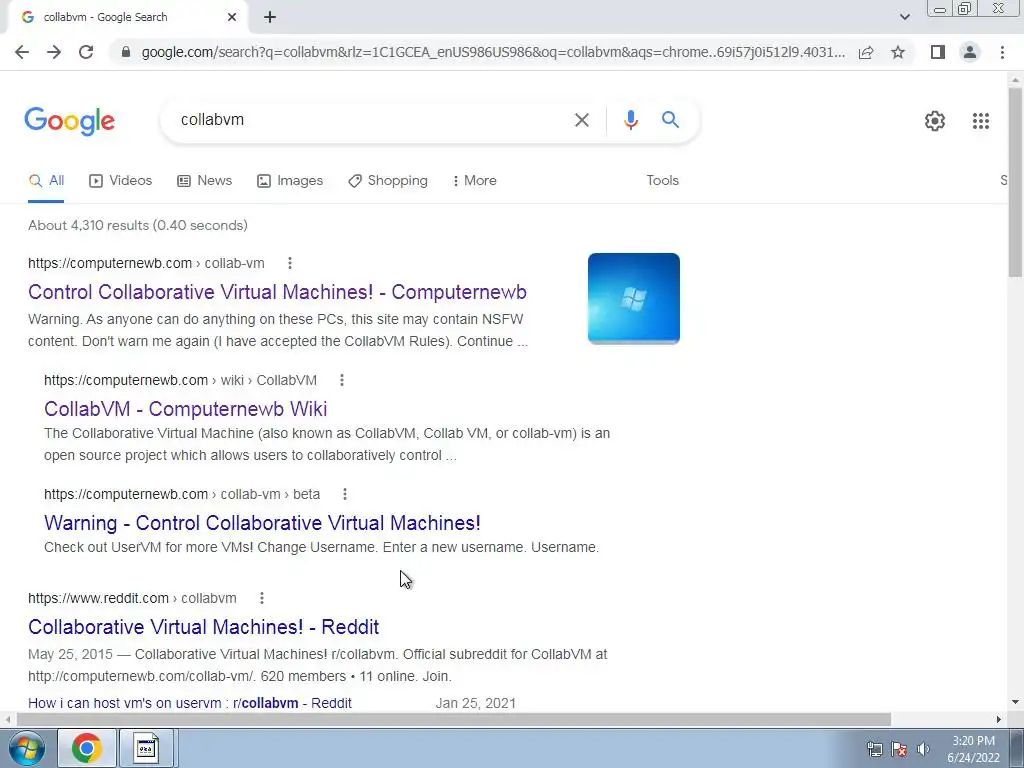Viewport: 1024px width, 768px height.
Task: Open Control Collaborative Virtual Machines! - Computernewb link
Action: [x=278, y=292]
